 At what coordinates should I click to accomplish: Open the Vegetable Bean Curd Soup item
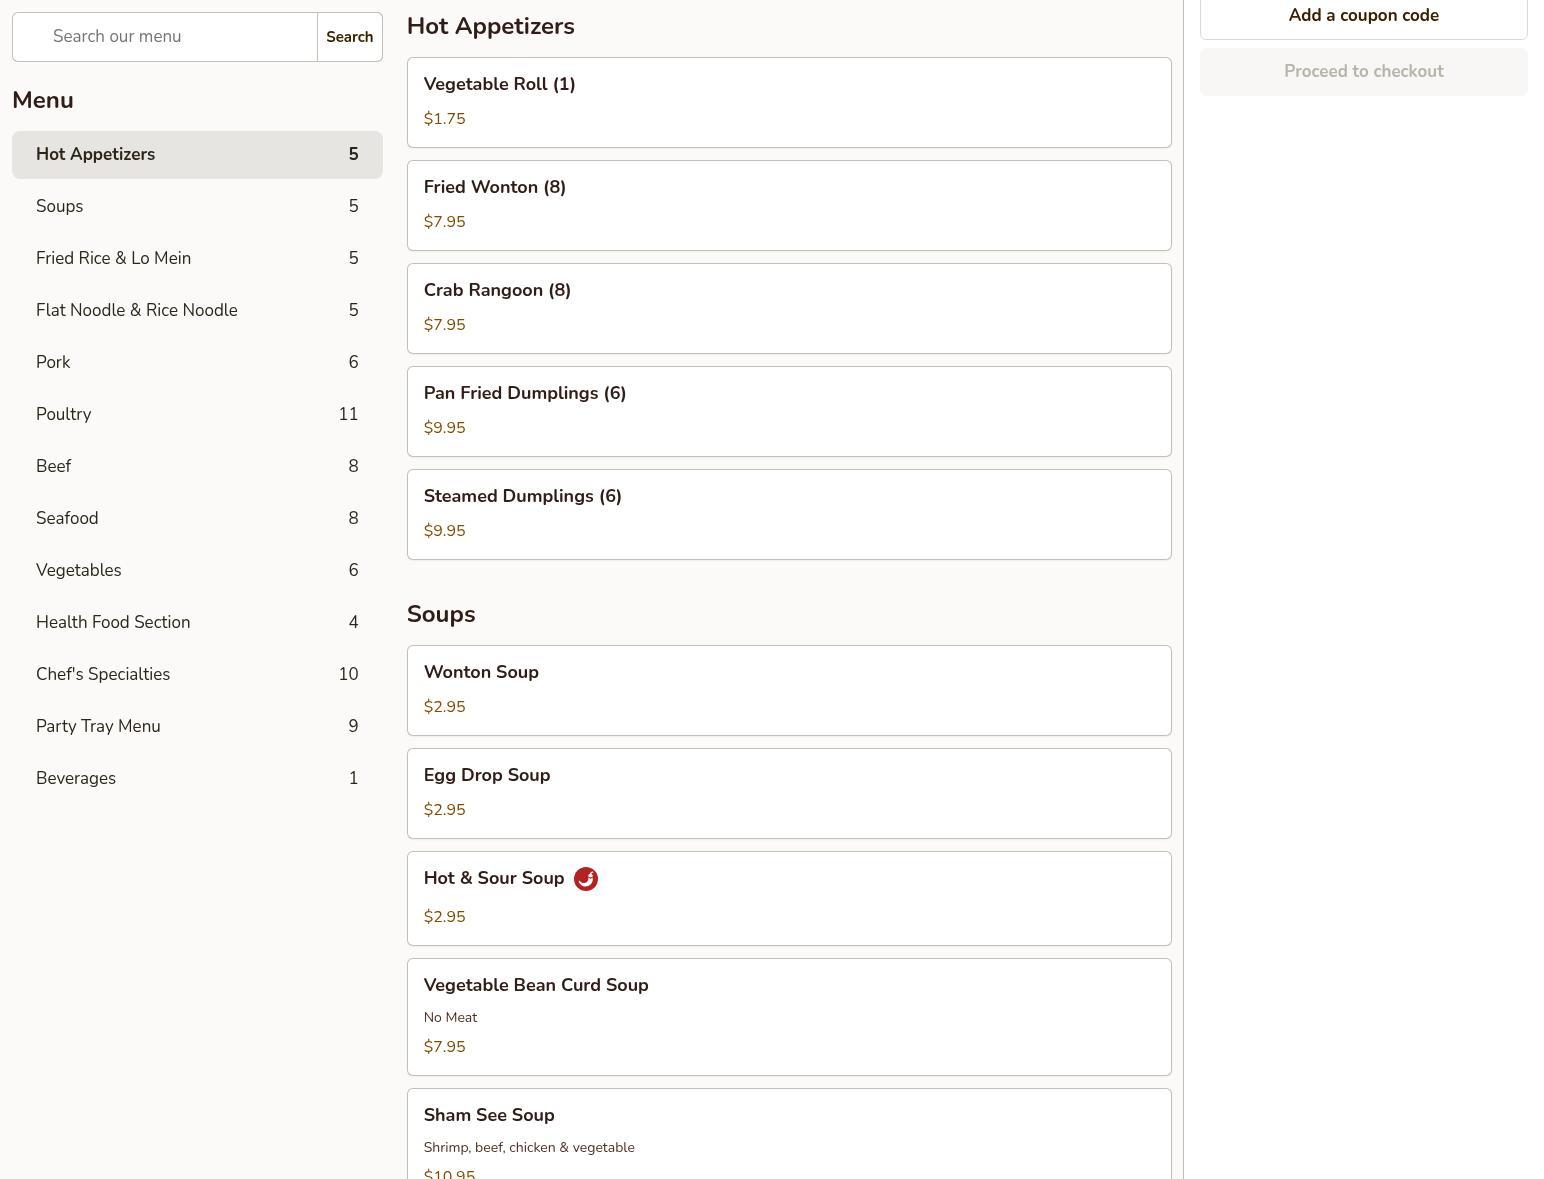[788, 1016]
